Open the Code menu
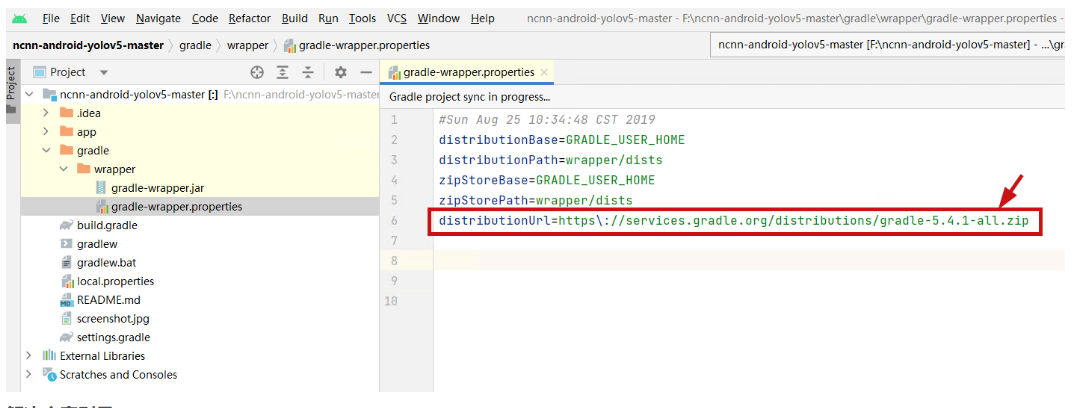1080x408 pixels. (x=205, y=19)
